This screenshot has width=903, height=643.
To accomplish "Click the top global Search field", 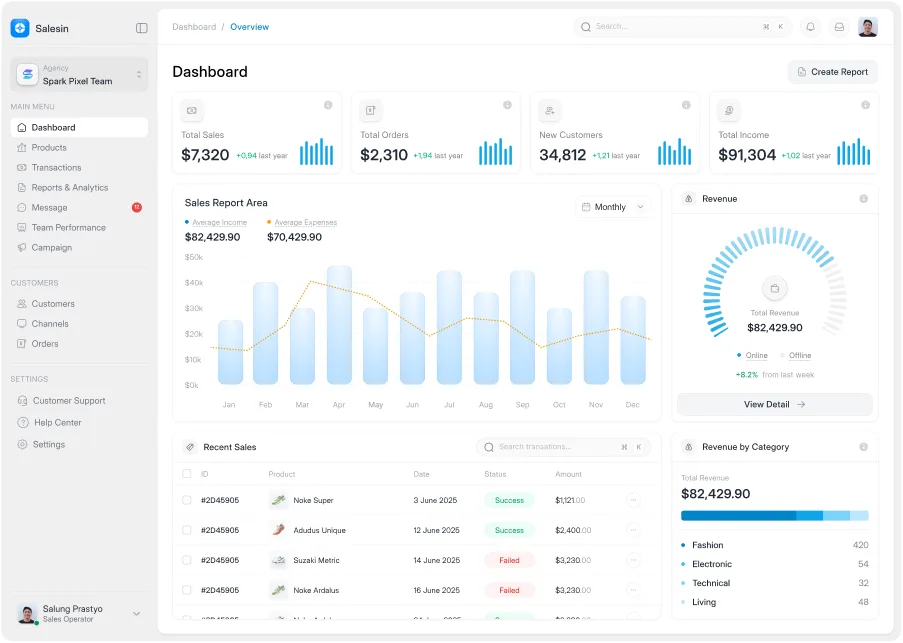I will [x=682, y=27].
